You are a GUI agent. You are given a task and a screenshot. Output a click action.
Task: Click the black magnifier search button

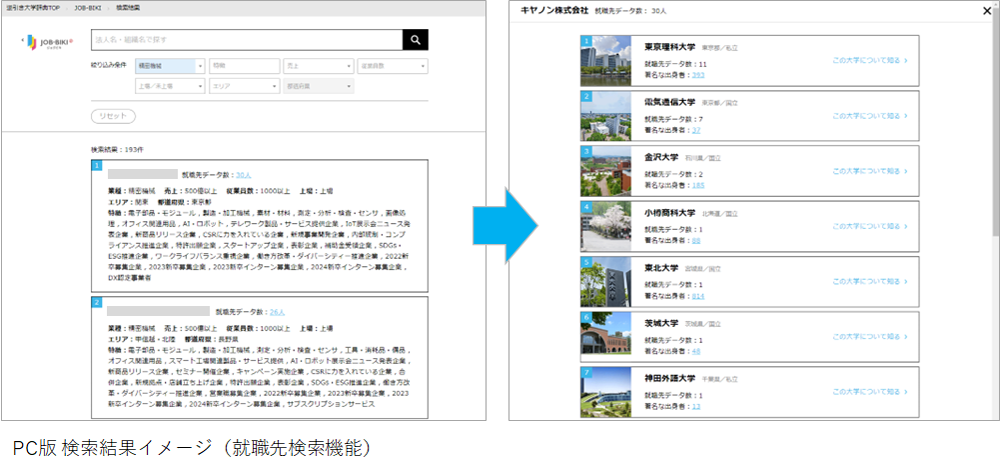coord(415,40)
